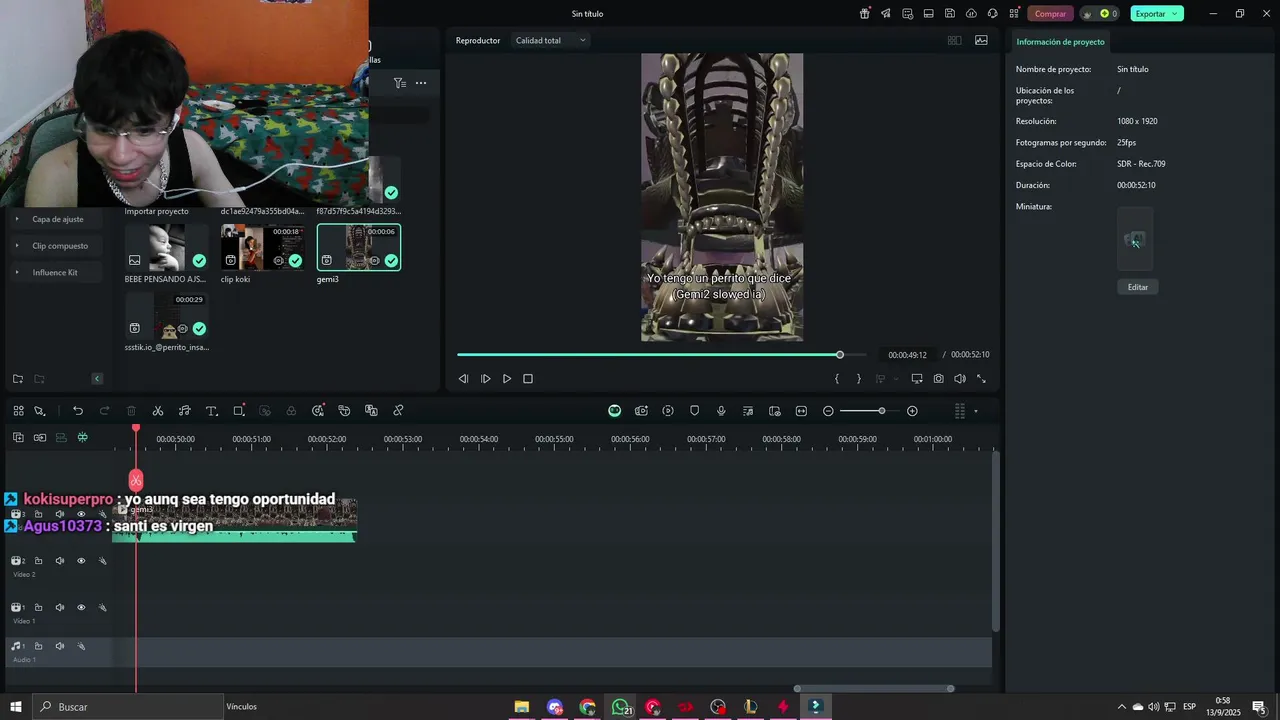This screenshot has height=720, width=1280.
Task: Select the gemi3 media thumbnail
Action: tap(359, 247)
